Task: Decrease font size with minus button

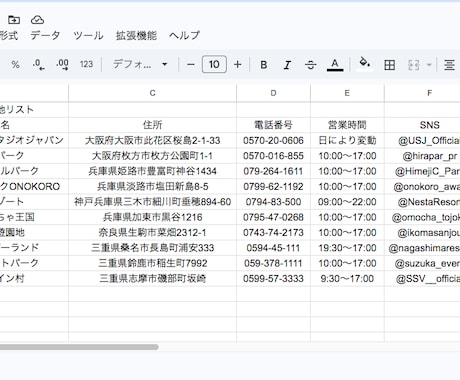Action: pyautogui.click(x=191, y=64)
